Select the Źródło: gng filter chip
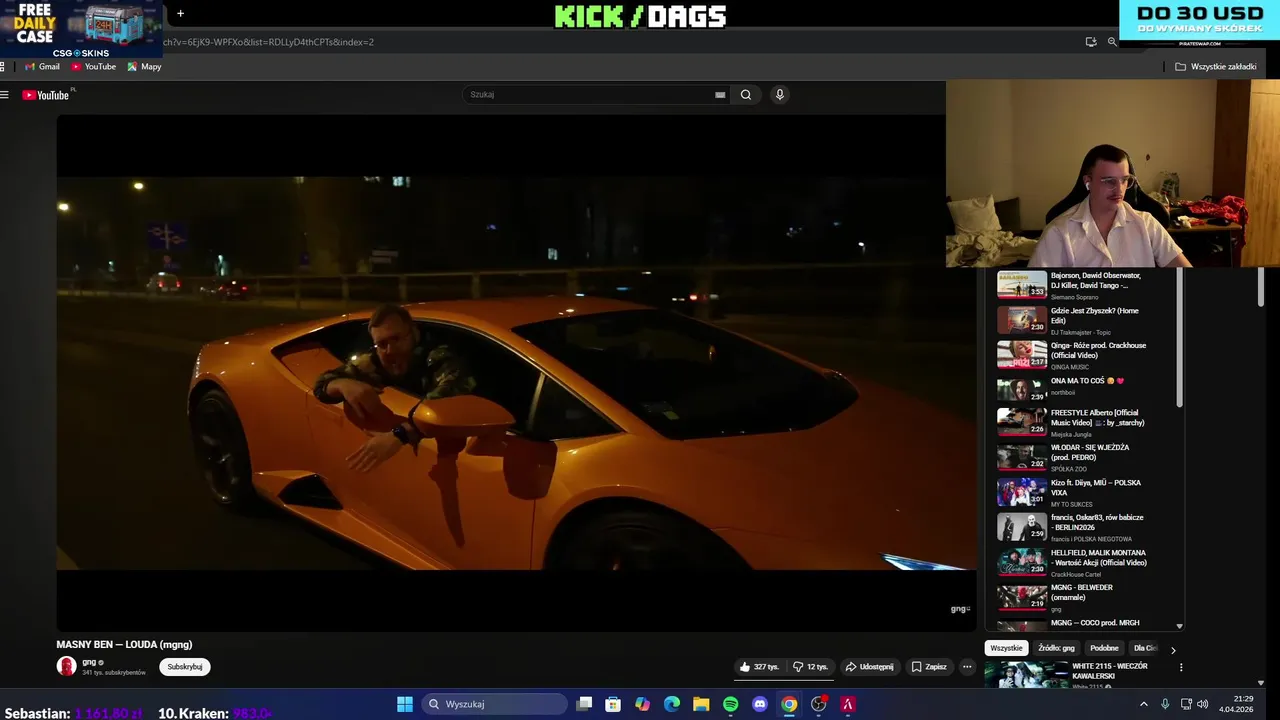Viewport: 1280px width, 720px height. pyautogui.click(x=1056, y=648)
